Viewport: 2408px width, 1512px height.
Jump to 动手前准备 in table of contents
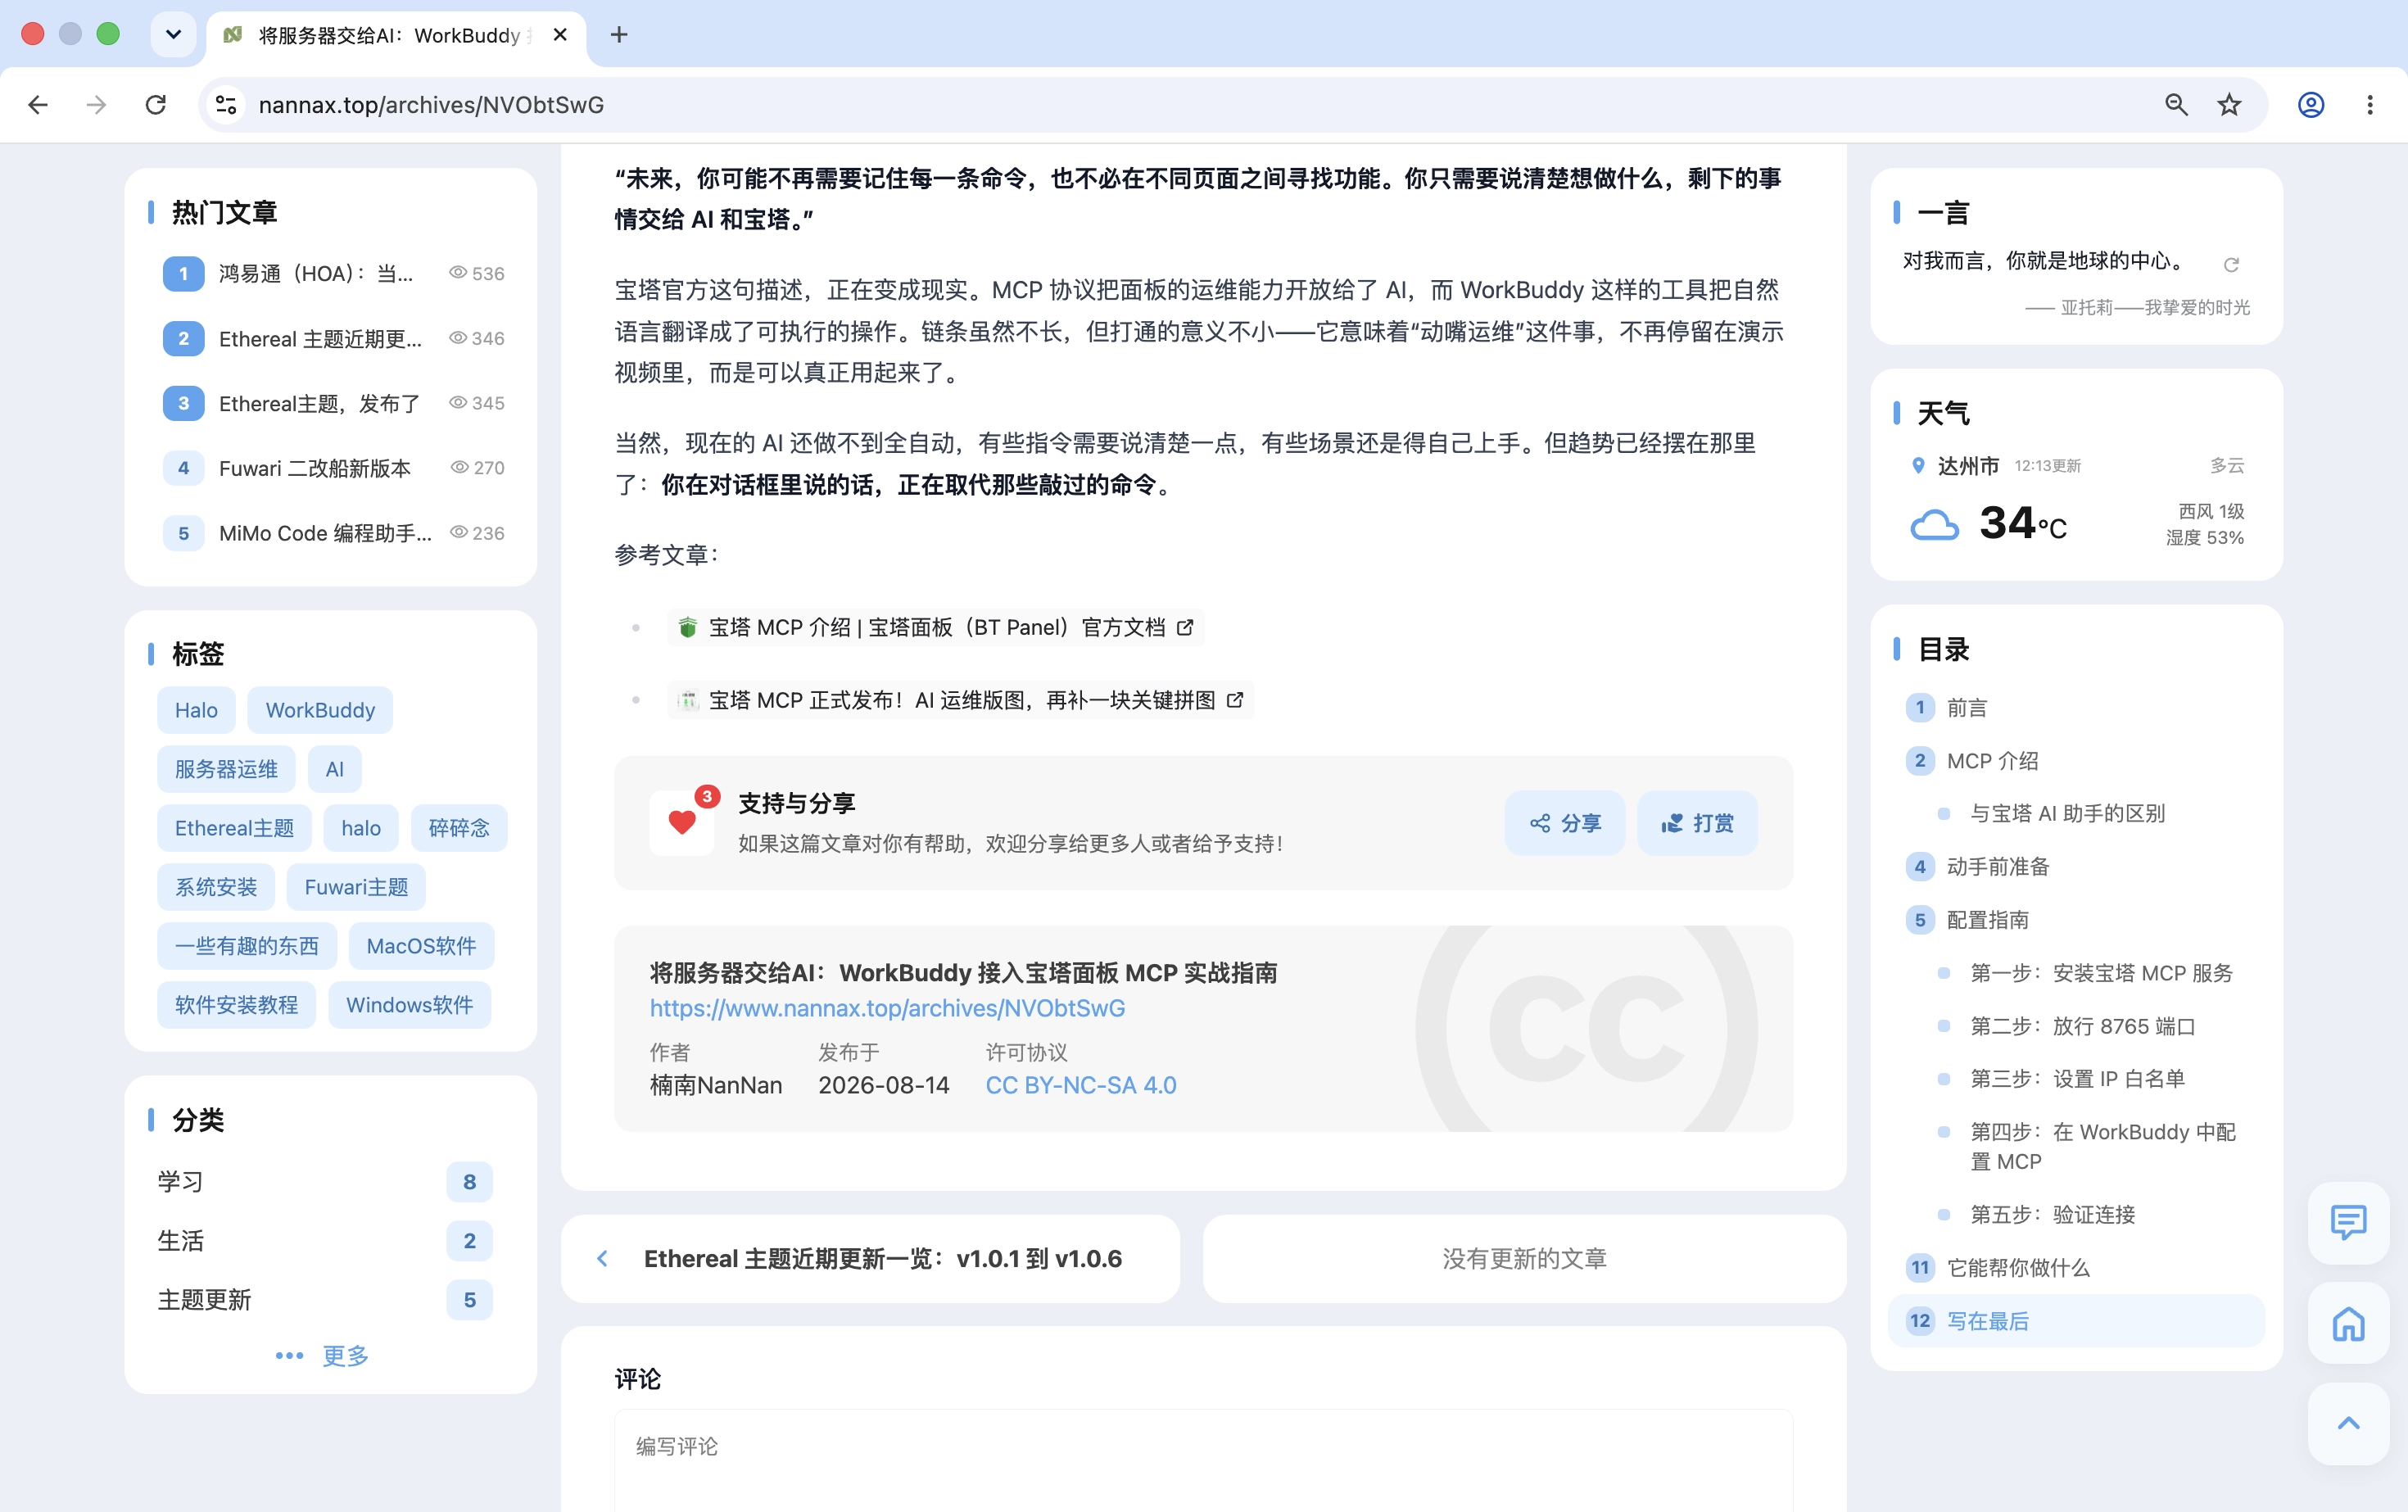point(2076,867)
